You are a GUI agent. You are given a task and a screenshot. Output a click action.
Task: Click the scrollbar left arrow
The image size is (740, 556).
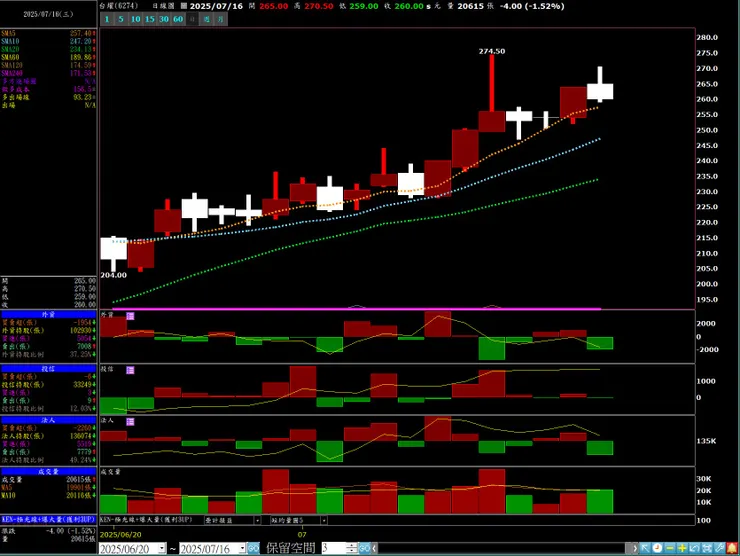click(x=374, y=548)
